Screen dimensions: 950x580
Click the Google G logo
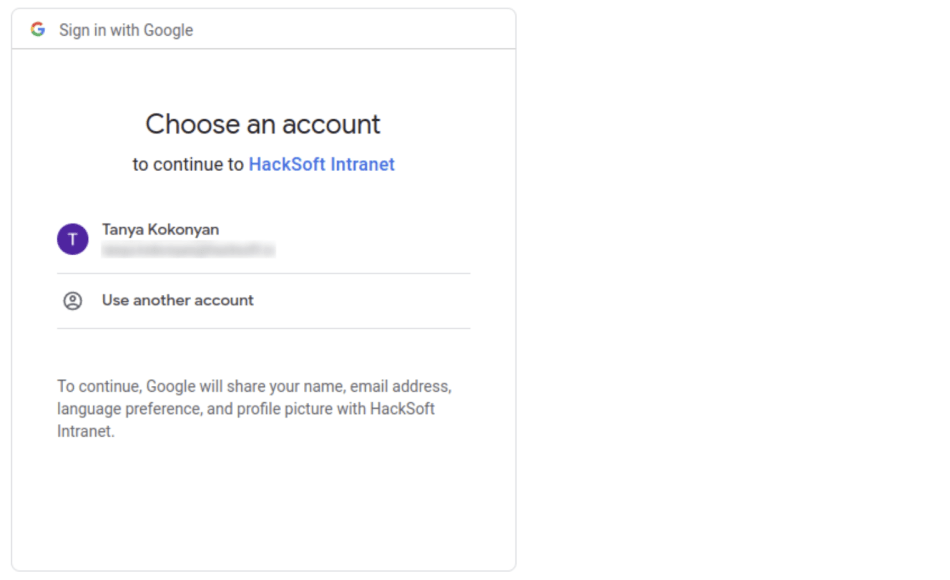point(38,29)
